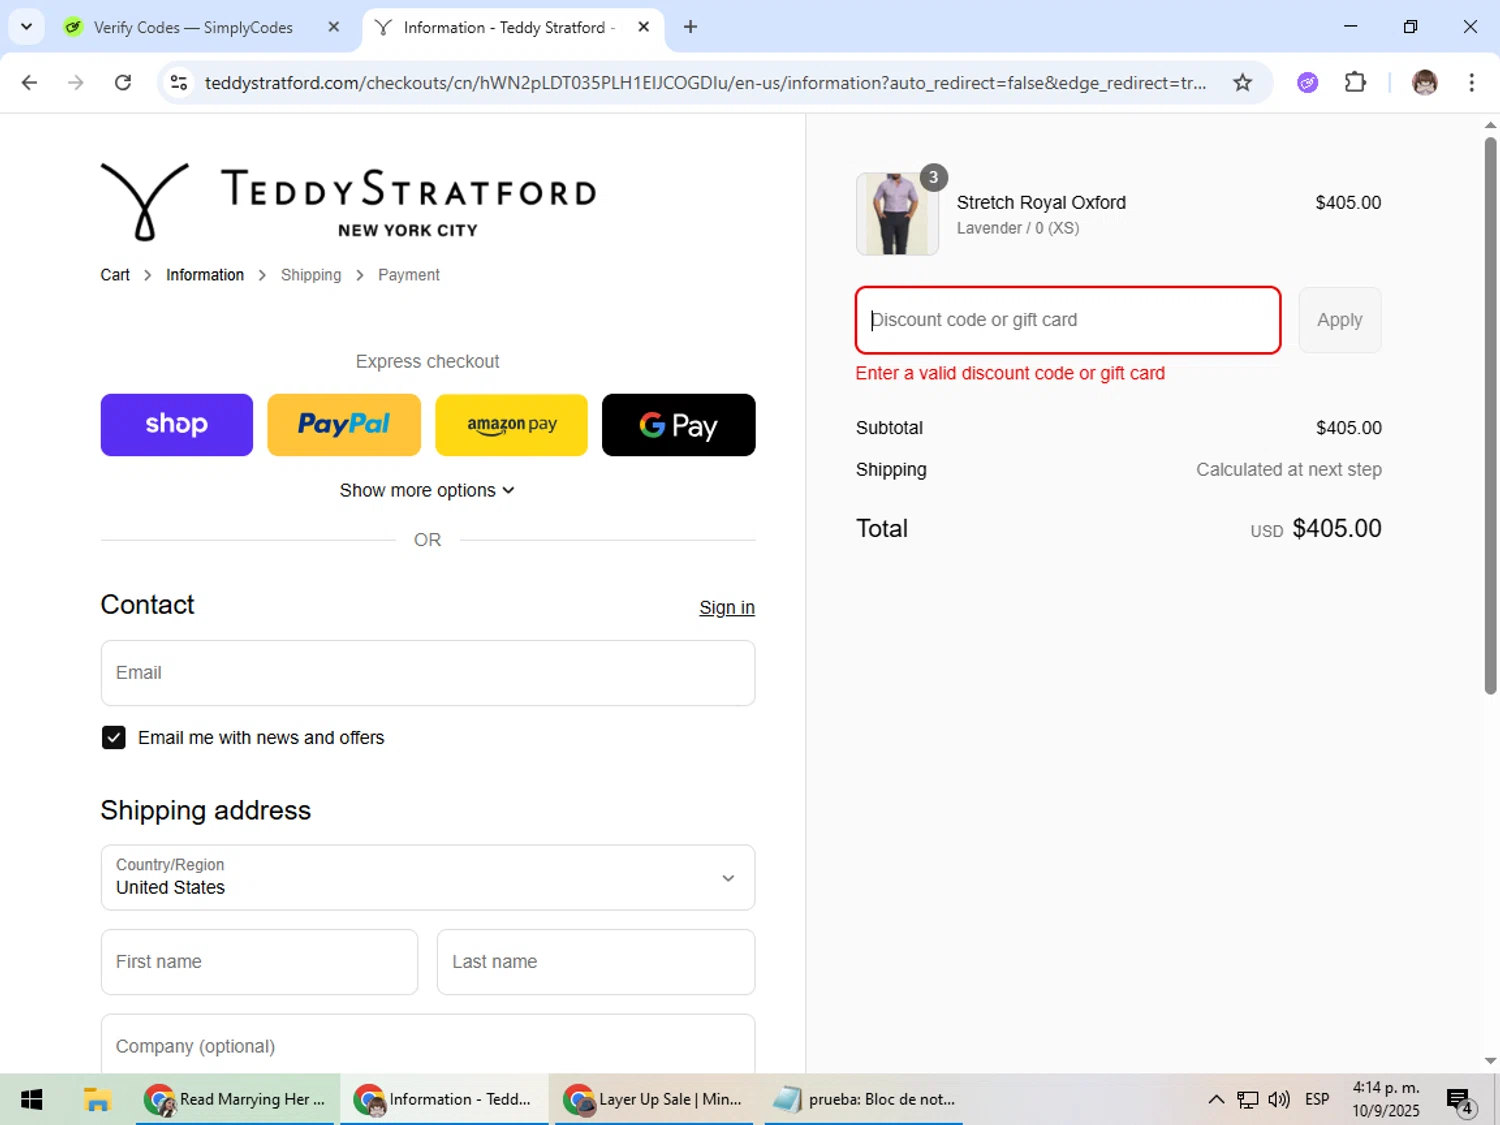This screenshot has width=1500, height=1125.
Task: Click the Information breadcrumb
Action: [x=205, y=275]
